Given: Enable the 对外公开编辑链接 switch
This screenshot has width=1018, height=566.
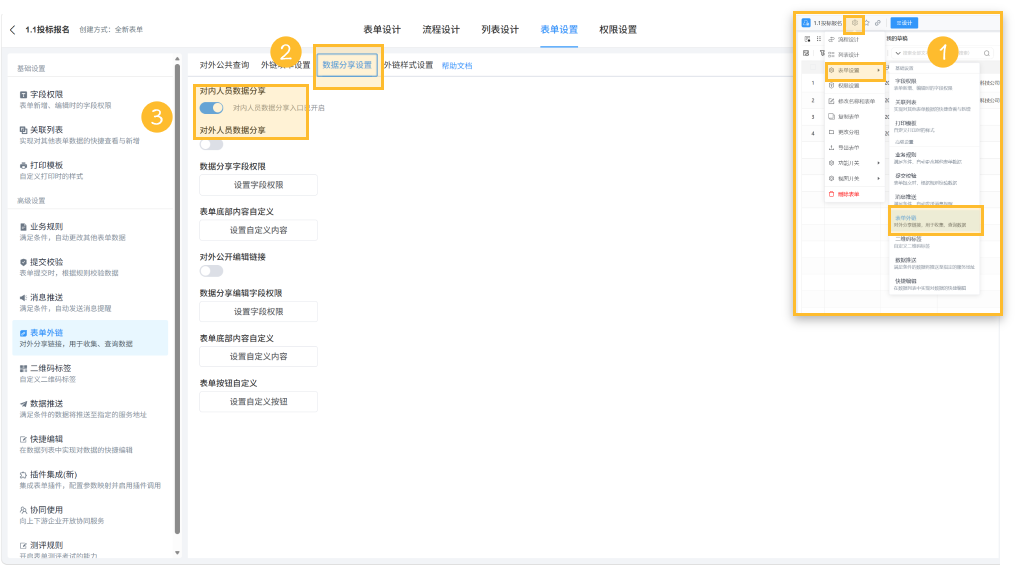Looking at the screenshot, I should [x=212, y=271].
